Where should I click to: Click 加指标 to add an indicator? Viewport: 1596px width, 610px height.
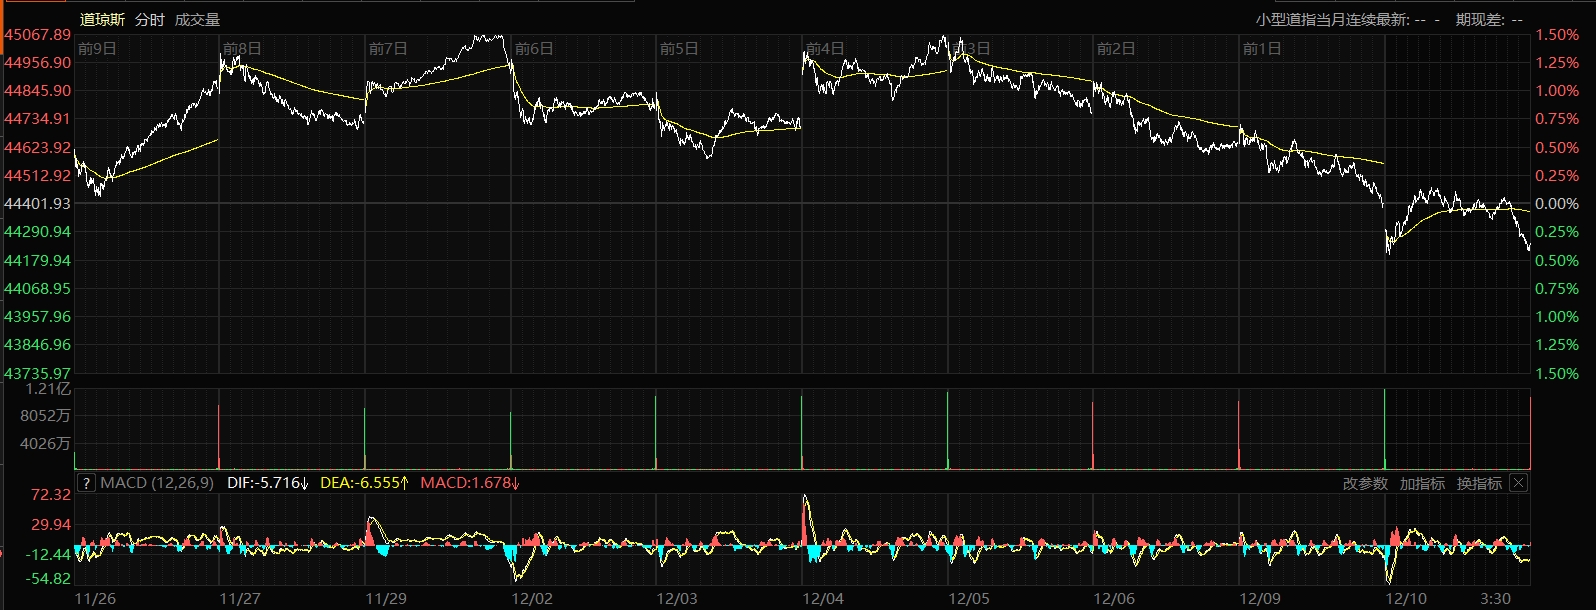(x=1422, y=483)
